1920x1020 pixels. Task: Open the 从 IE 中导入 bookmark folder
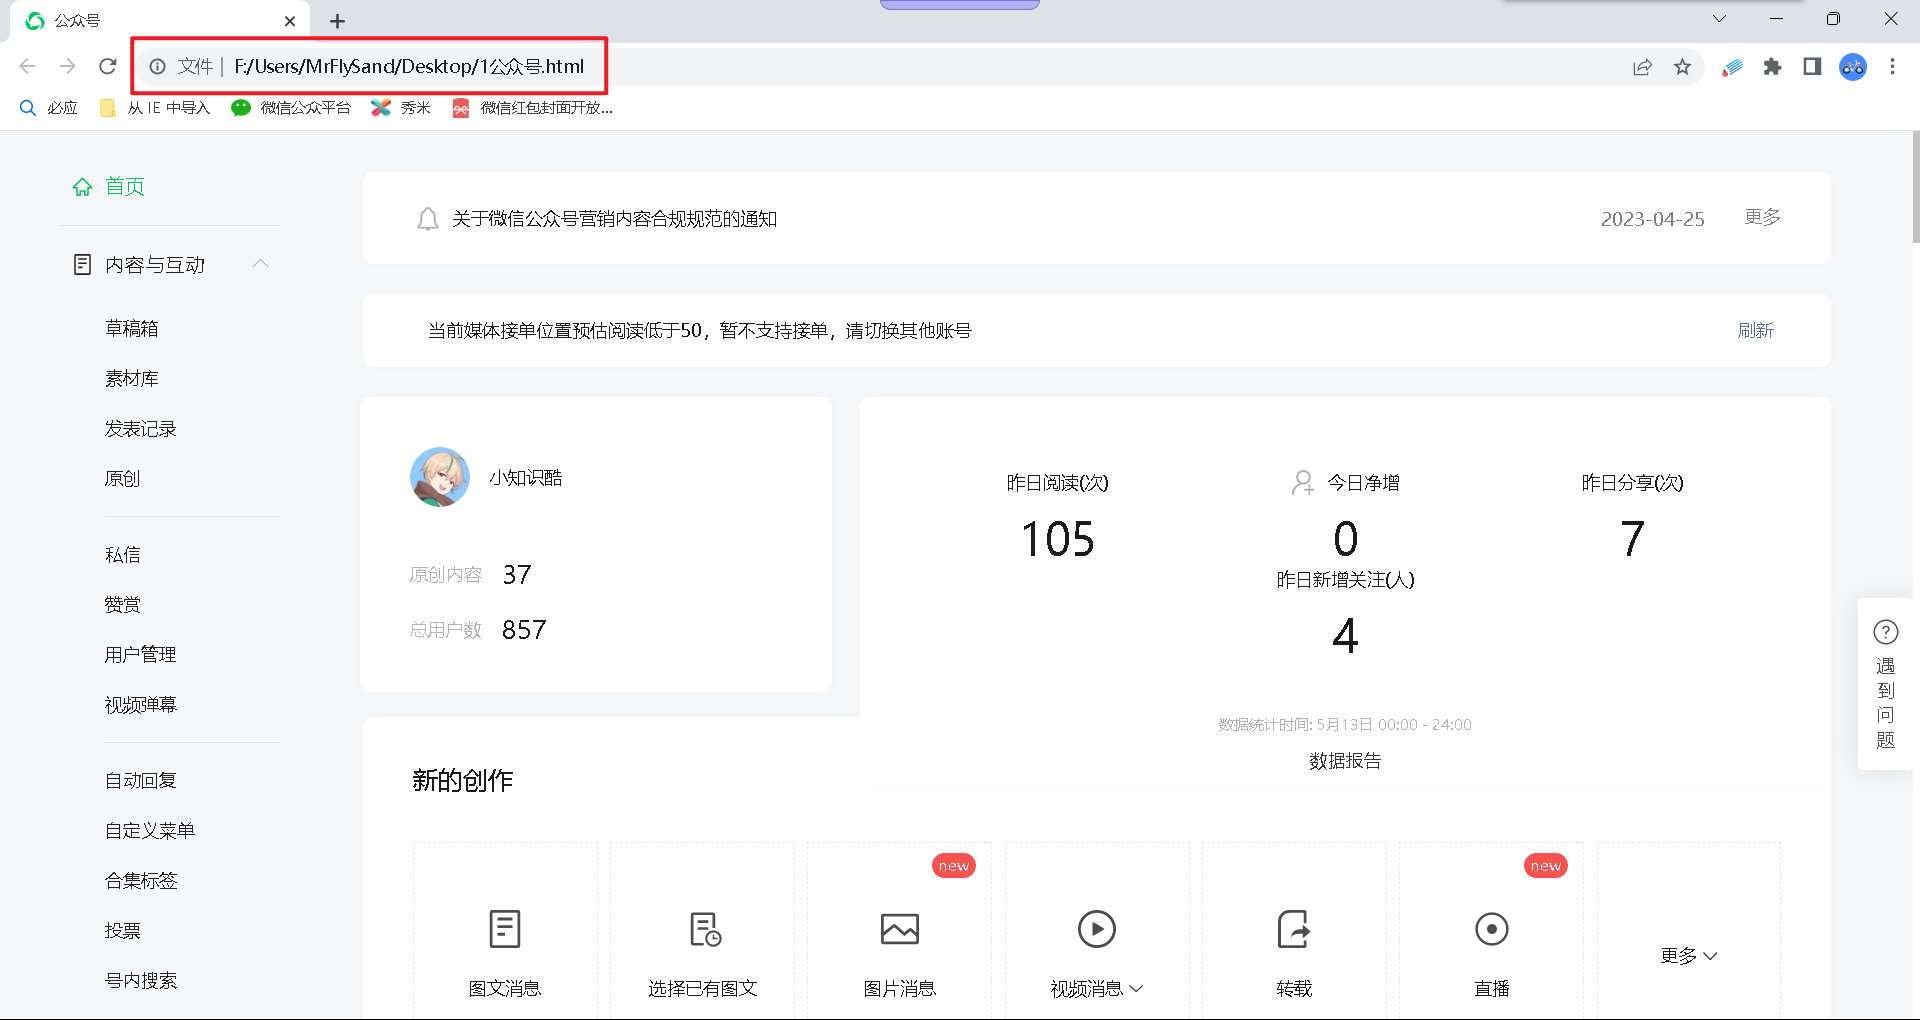(x=156, y=108)
